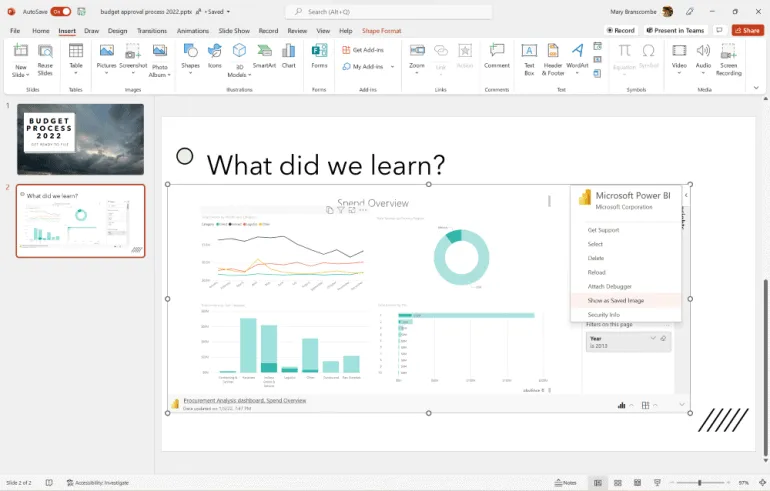Switch to Slide Sorter view
Viewport: 770px width, 491px height.
pos(618,483)
